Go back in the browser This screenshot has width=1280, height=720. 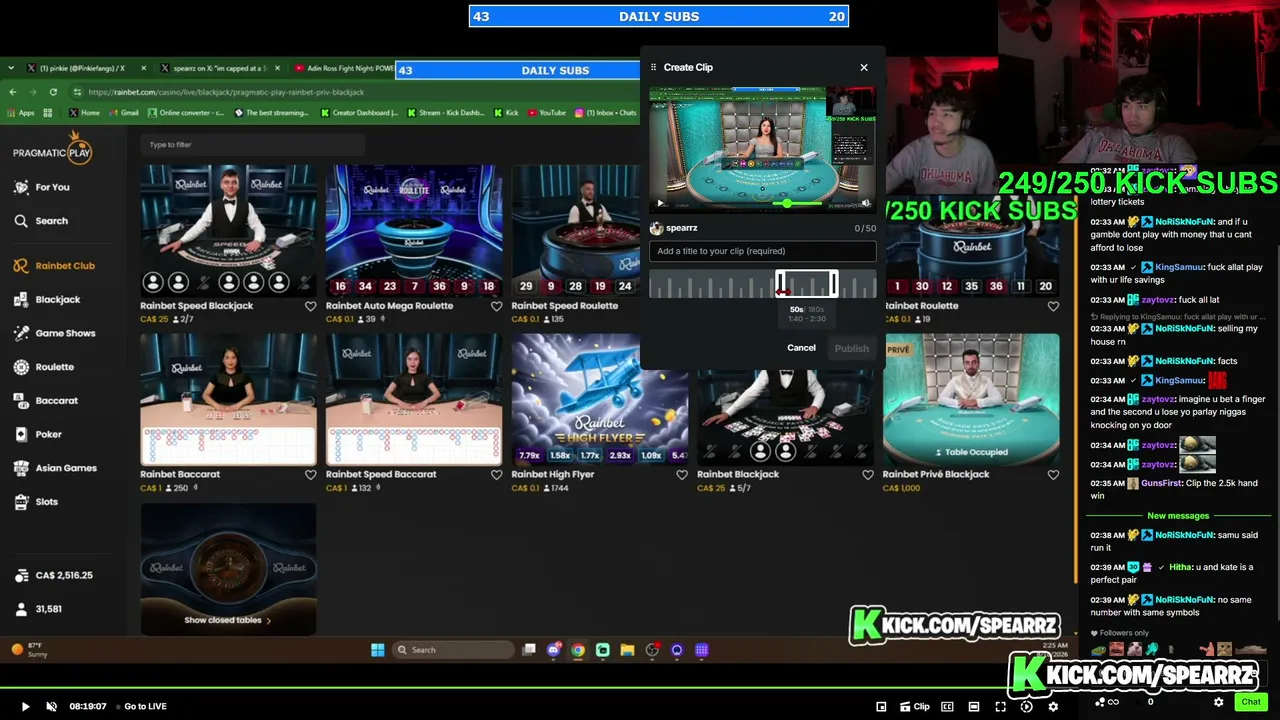point(13,92)
